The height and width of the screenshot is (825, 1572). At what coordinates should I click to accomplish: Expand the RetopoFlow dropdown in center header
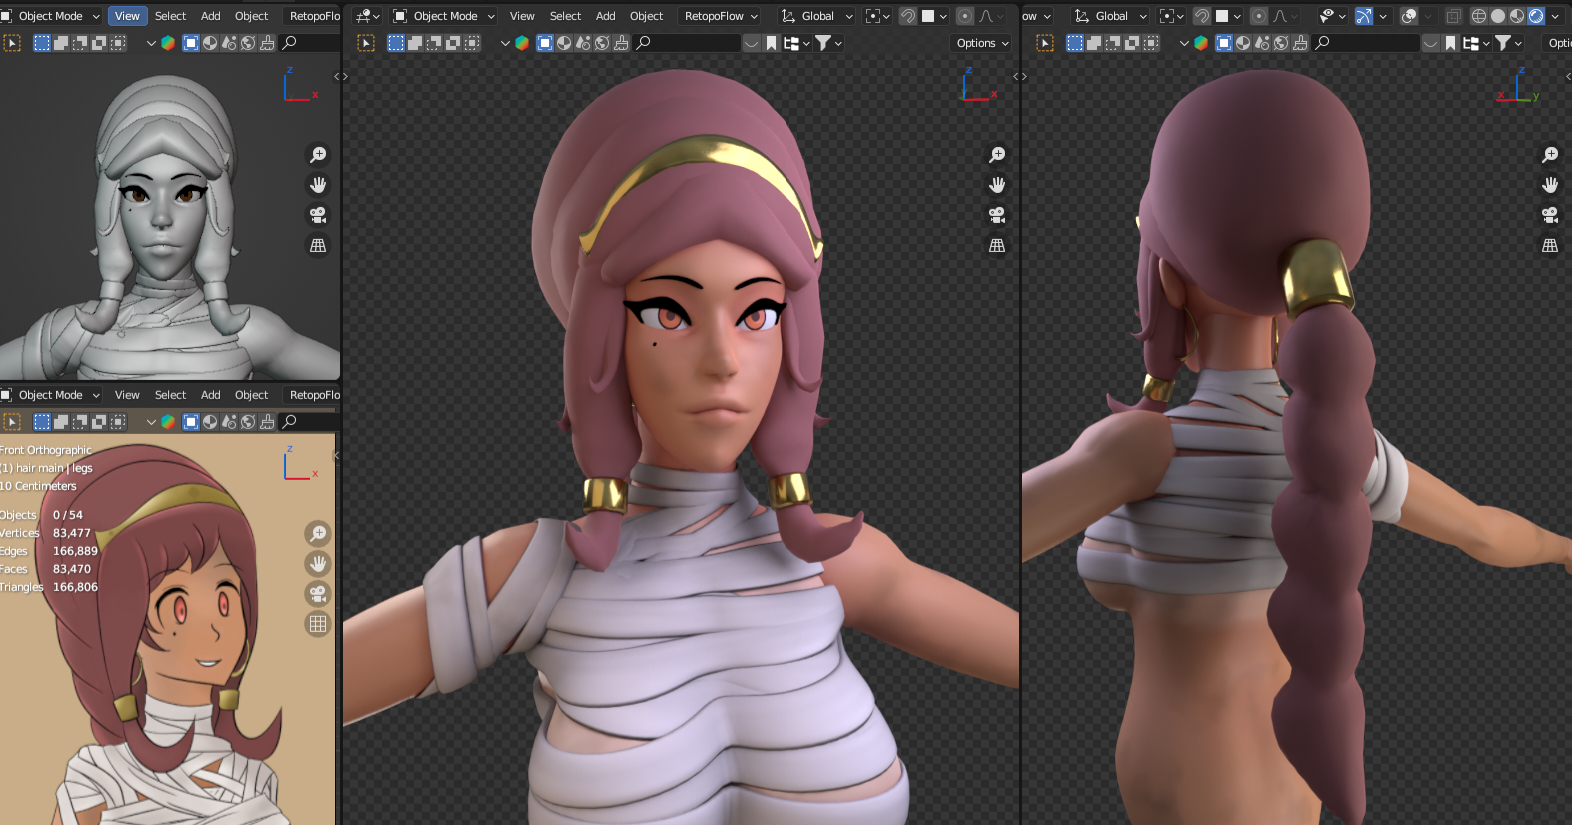[x=721, y=16]
